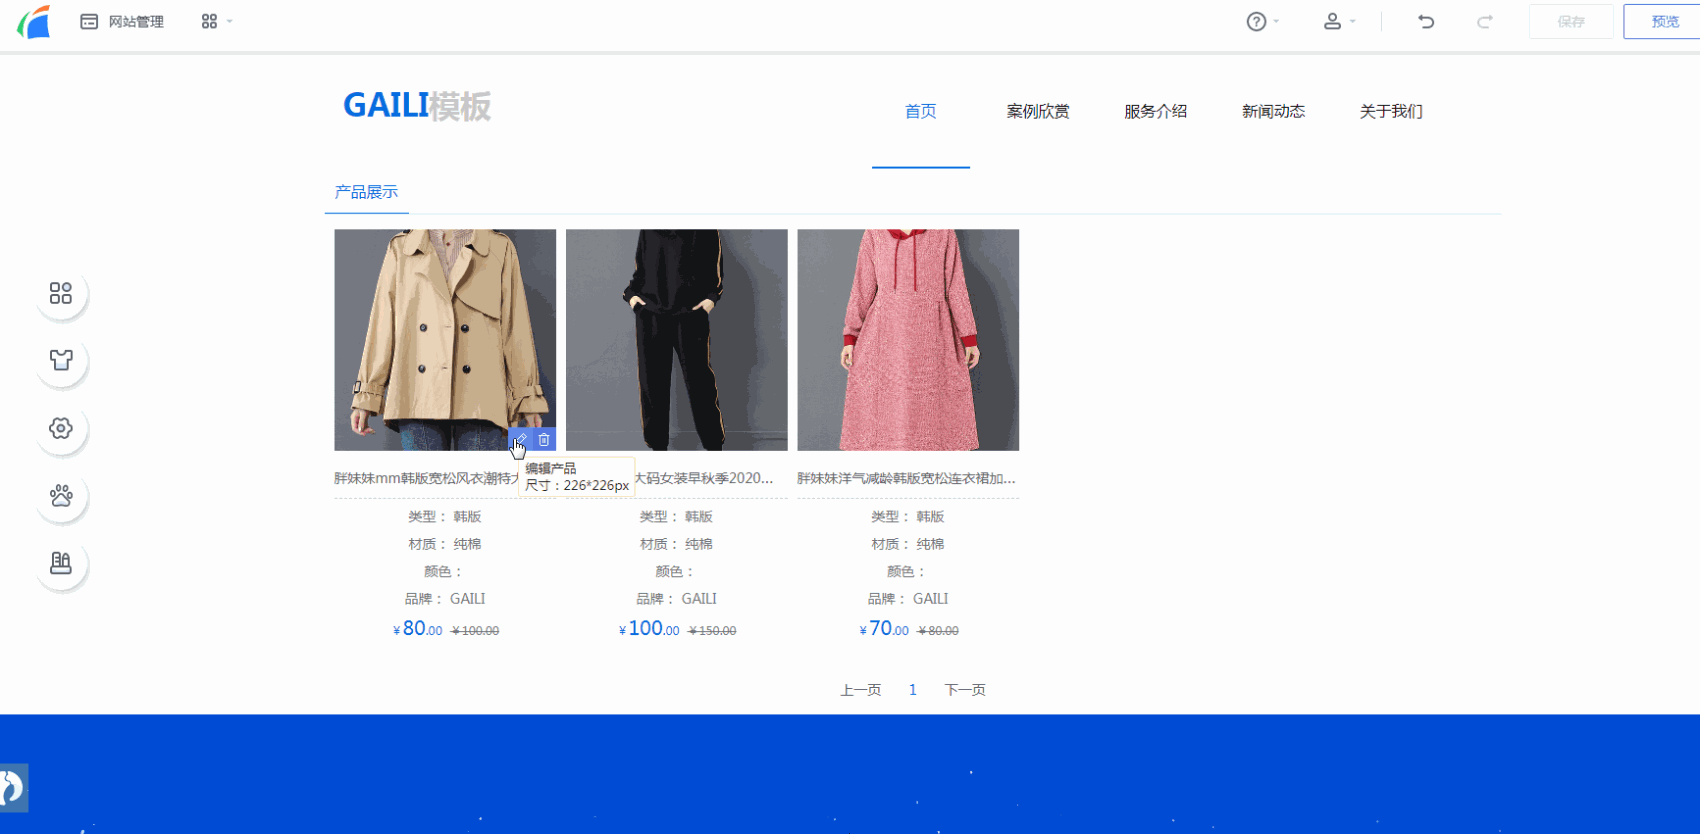Open the paw icon in left sidebar
The width and height of the screenshot is (1700, 834).
click(x=61, y=496)
